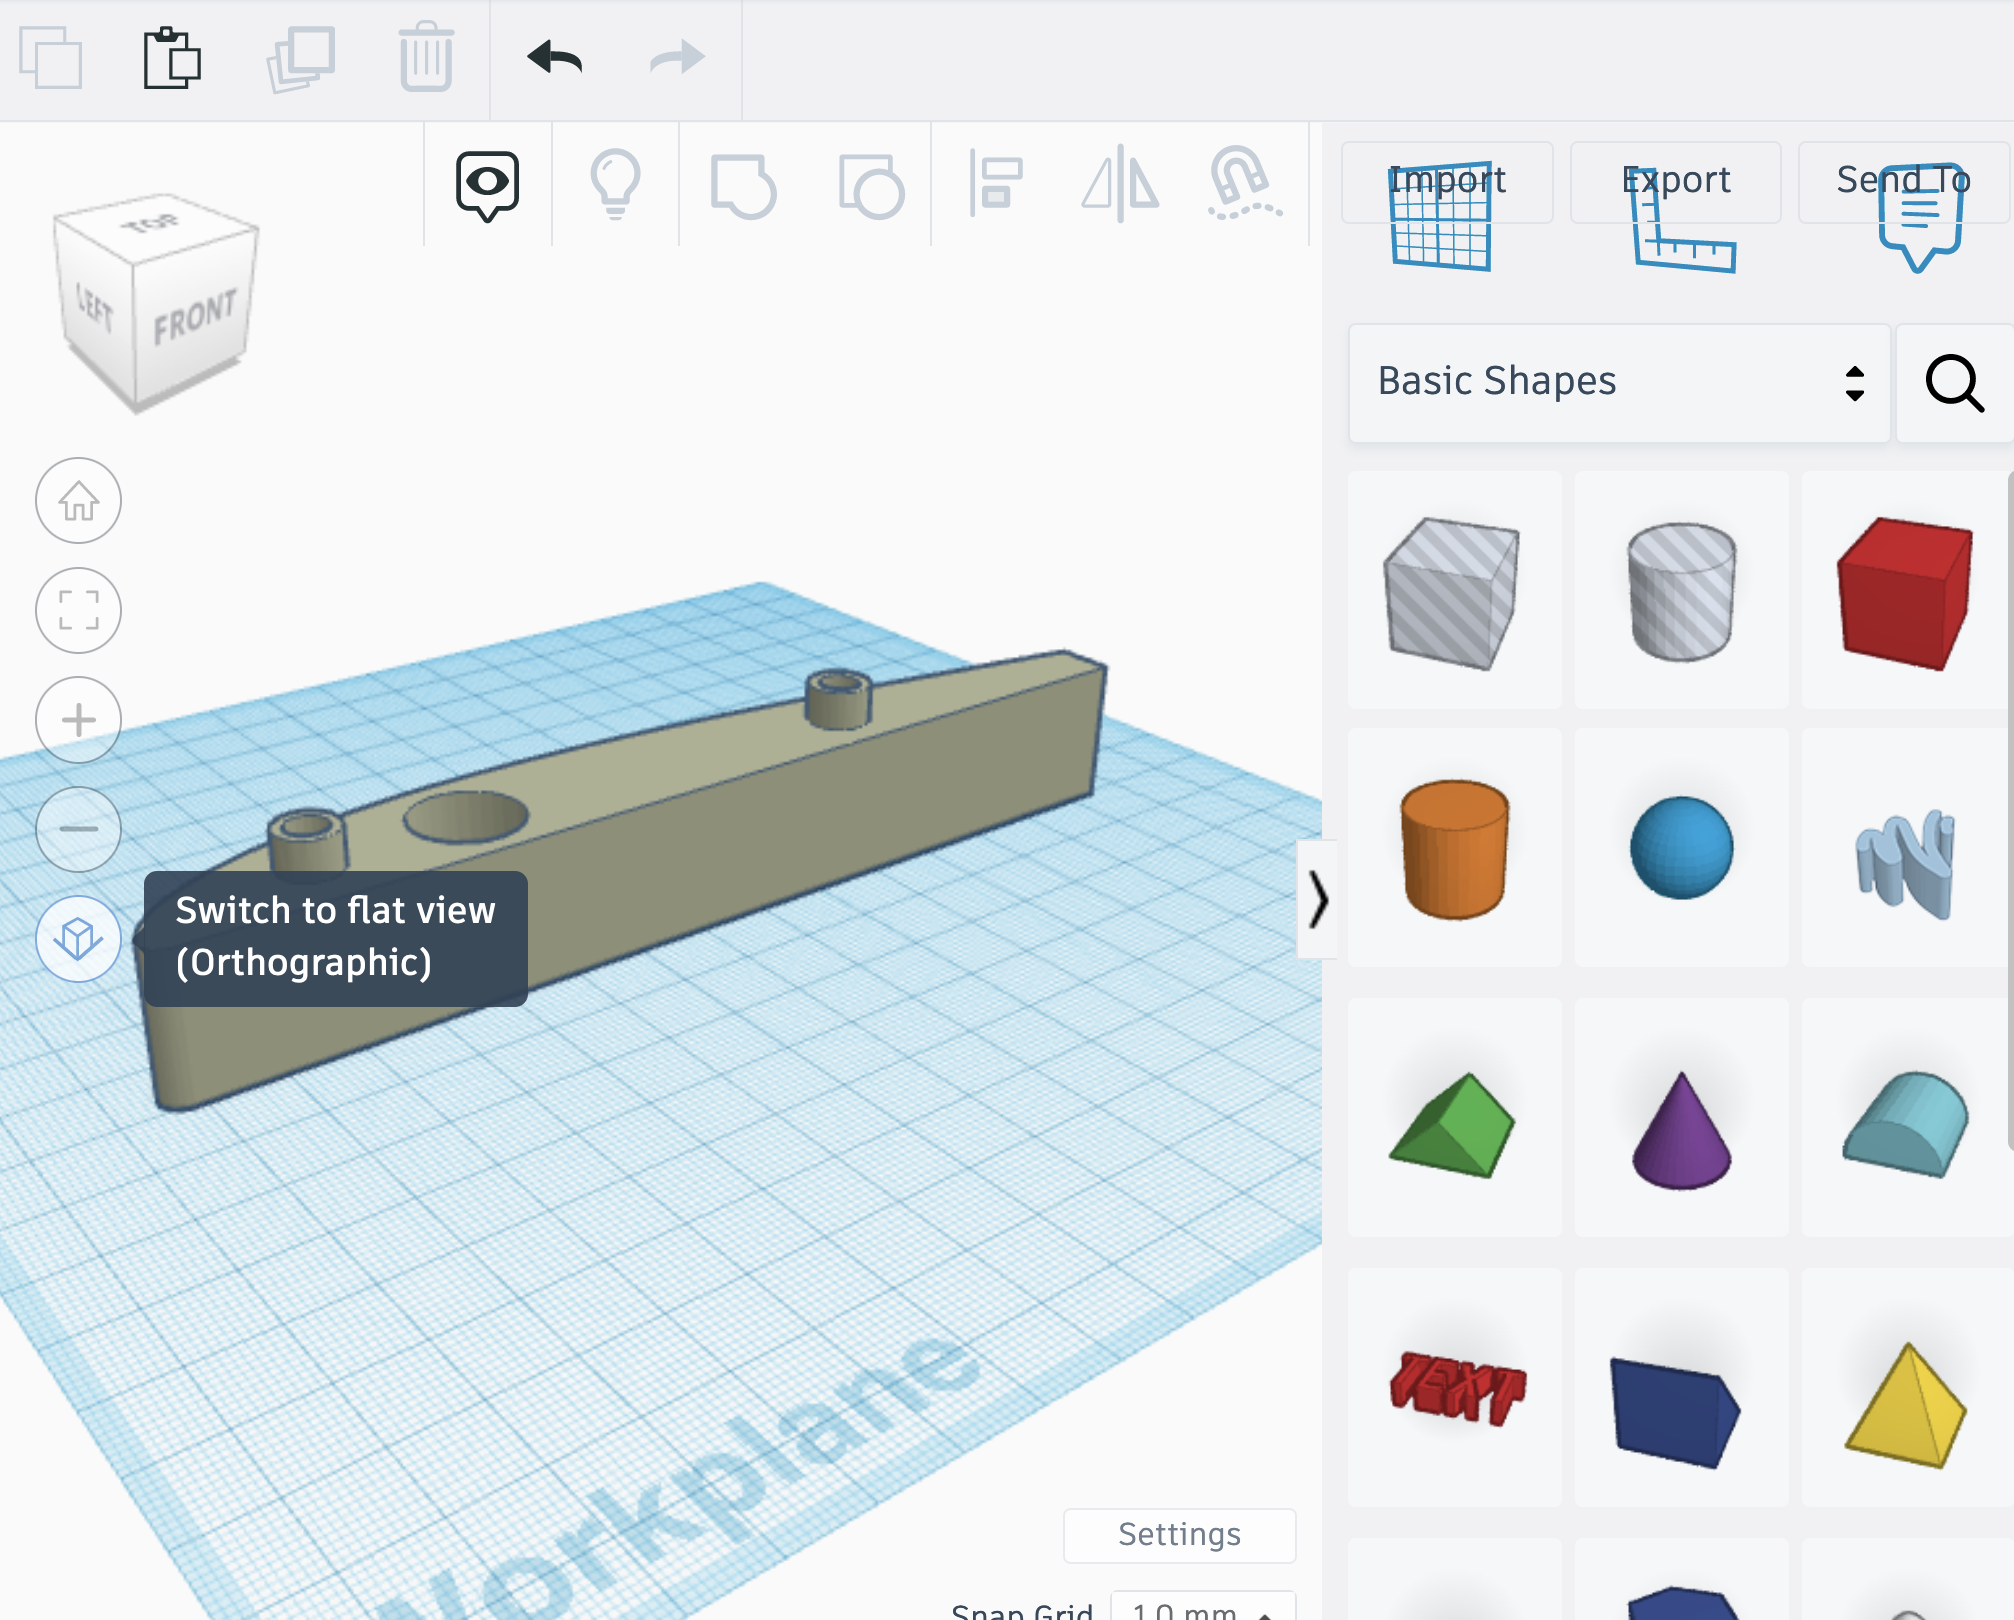The image size is (2014, 1620).
Task: Pick the orange Cylinder shape
Action: point(1454,849)
